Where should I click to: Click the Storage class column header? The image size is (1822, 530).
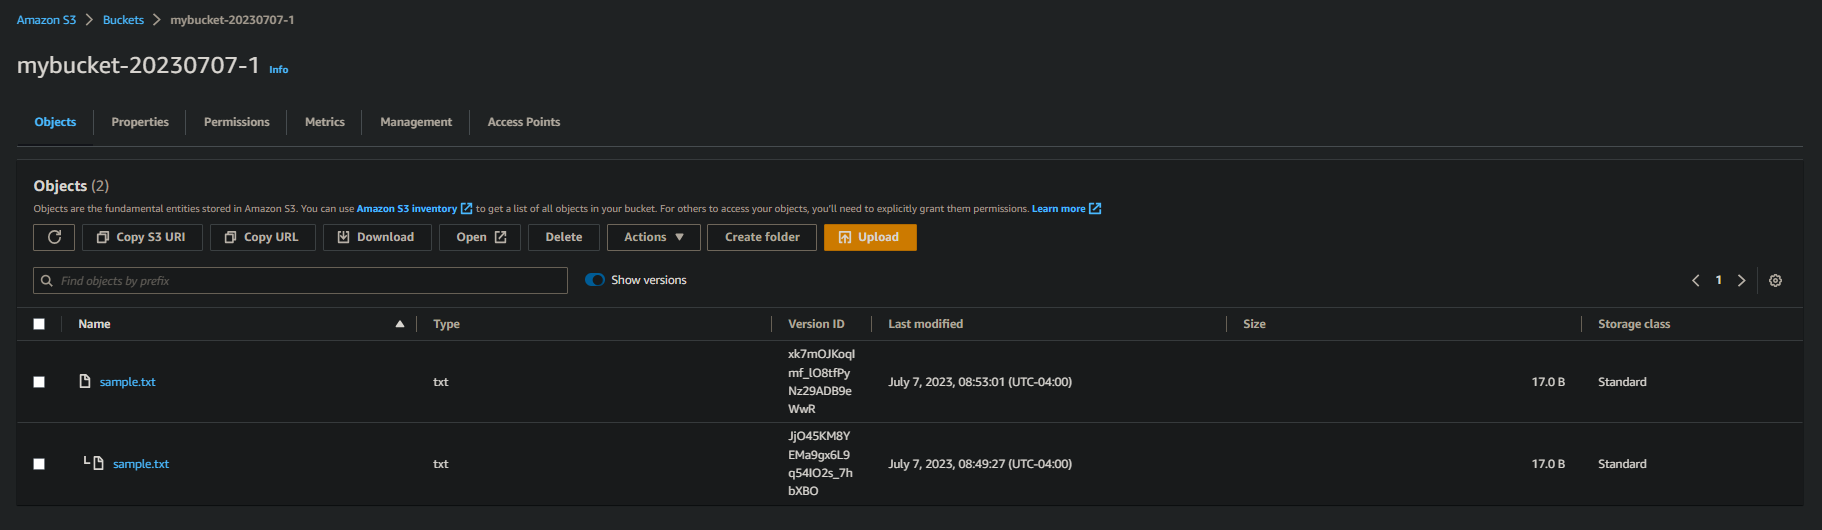tap(1634, 324)
